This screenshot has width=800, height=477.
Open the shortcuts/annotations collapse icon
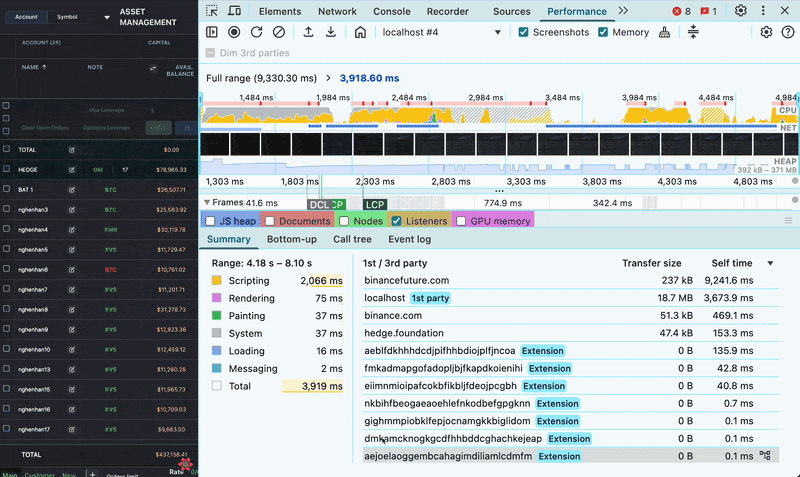click(693, 32)
